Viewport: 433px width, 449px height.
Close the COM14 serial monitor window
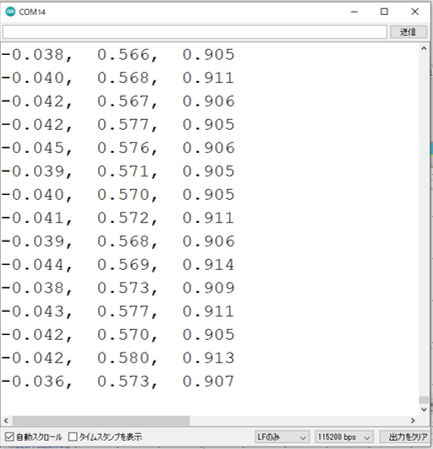(x=415, y=12)
